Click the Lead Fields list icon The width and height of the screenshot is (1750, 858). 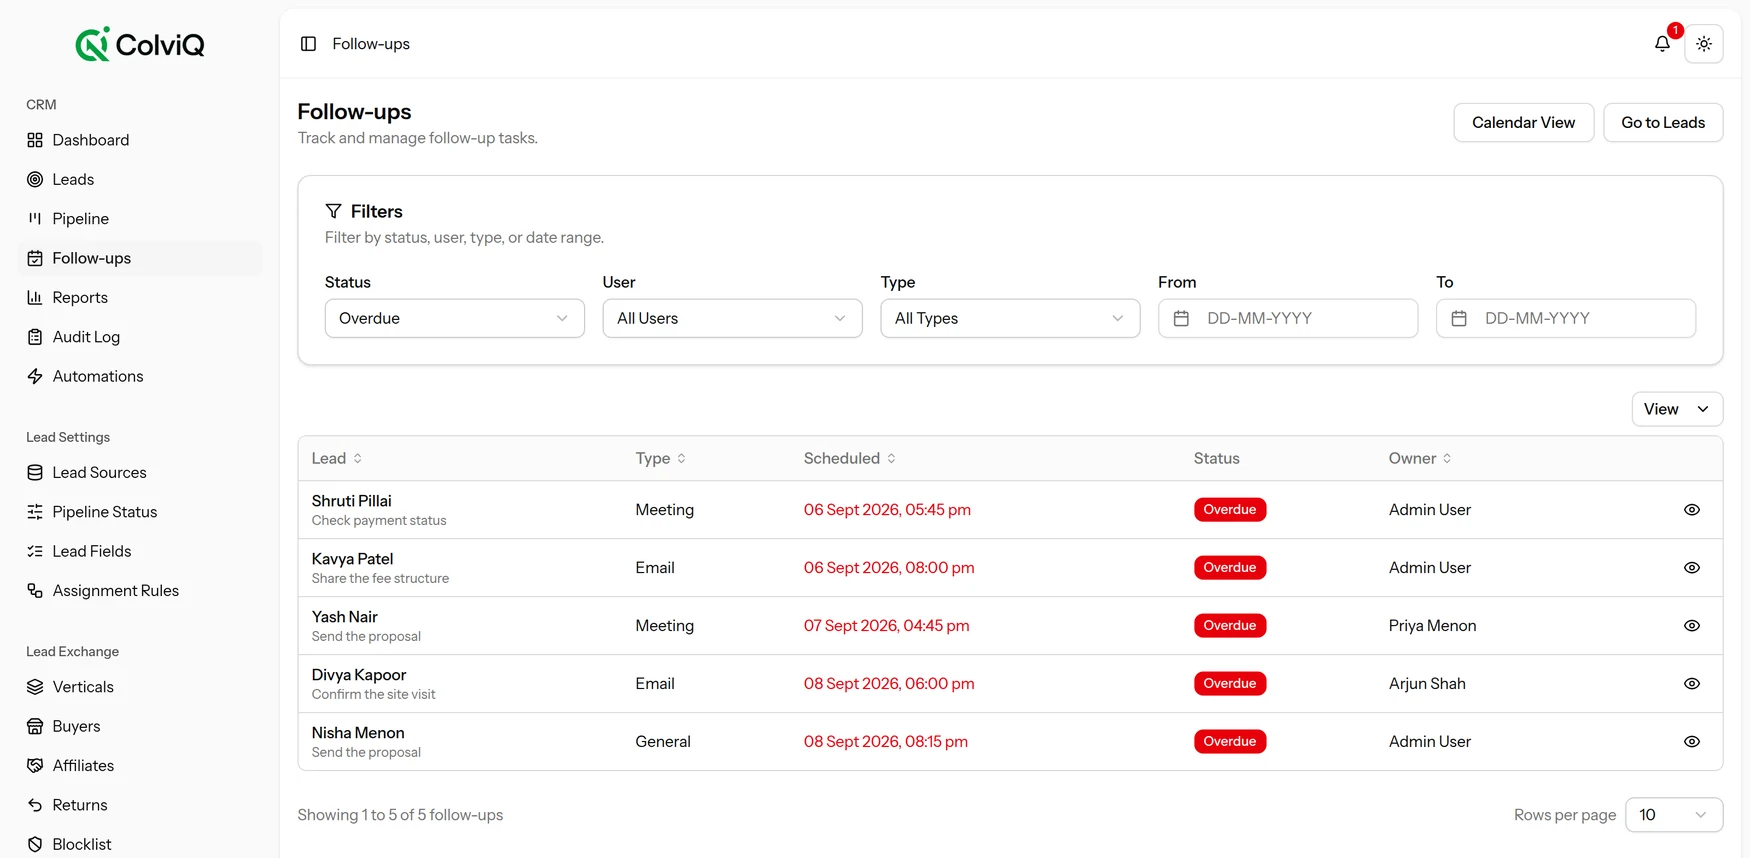coord(35,551)
